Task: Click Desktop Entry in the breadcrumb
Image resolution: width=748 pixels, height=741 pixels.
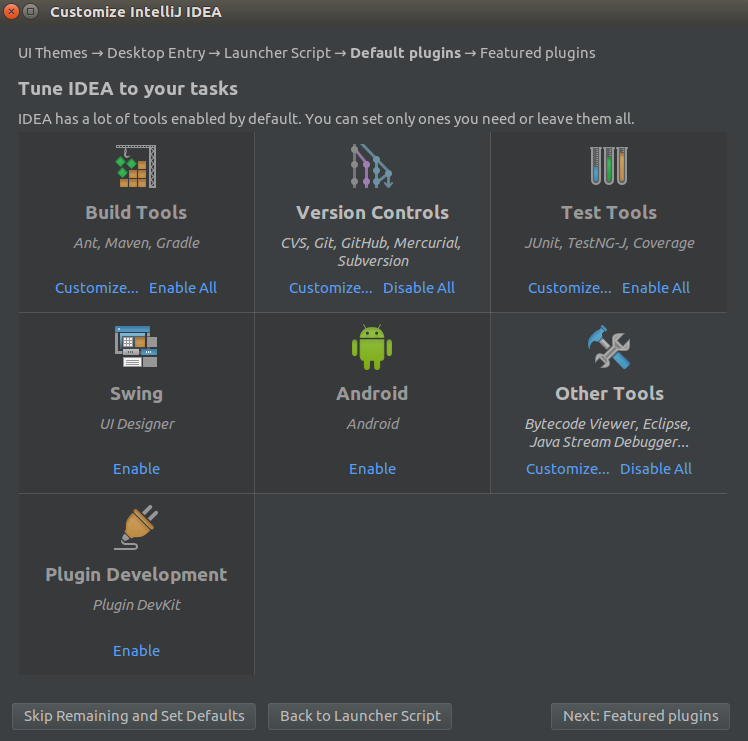Action: coord(156,53)
